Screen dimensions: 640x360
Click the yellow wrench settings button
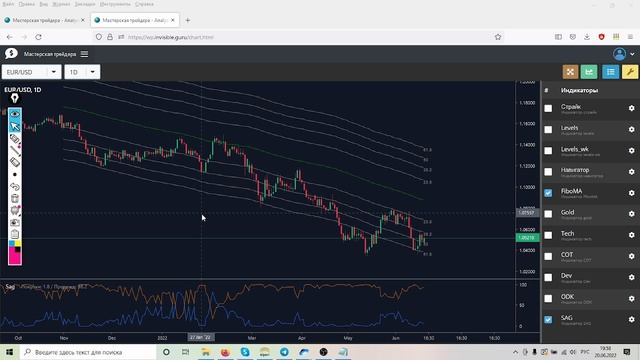[x=630, y=72]
